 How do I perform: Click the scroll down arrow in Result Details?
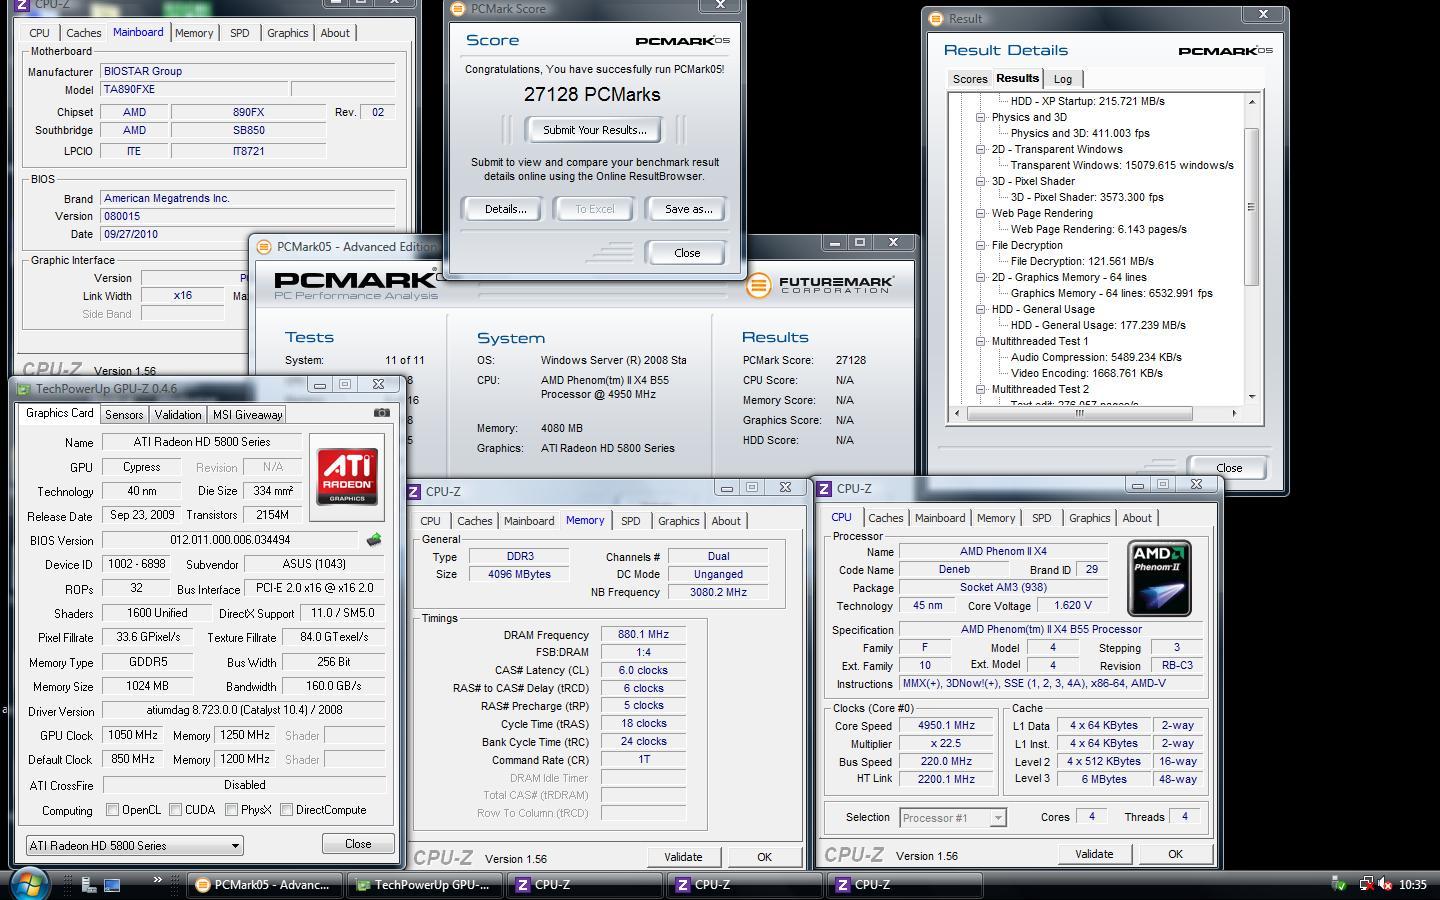[x=1251, y=398]
